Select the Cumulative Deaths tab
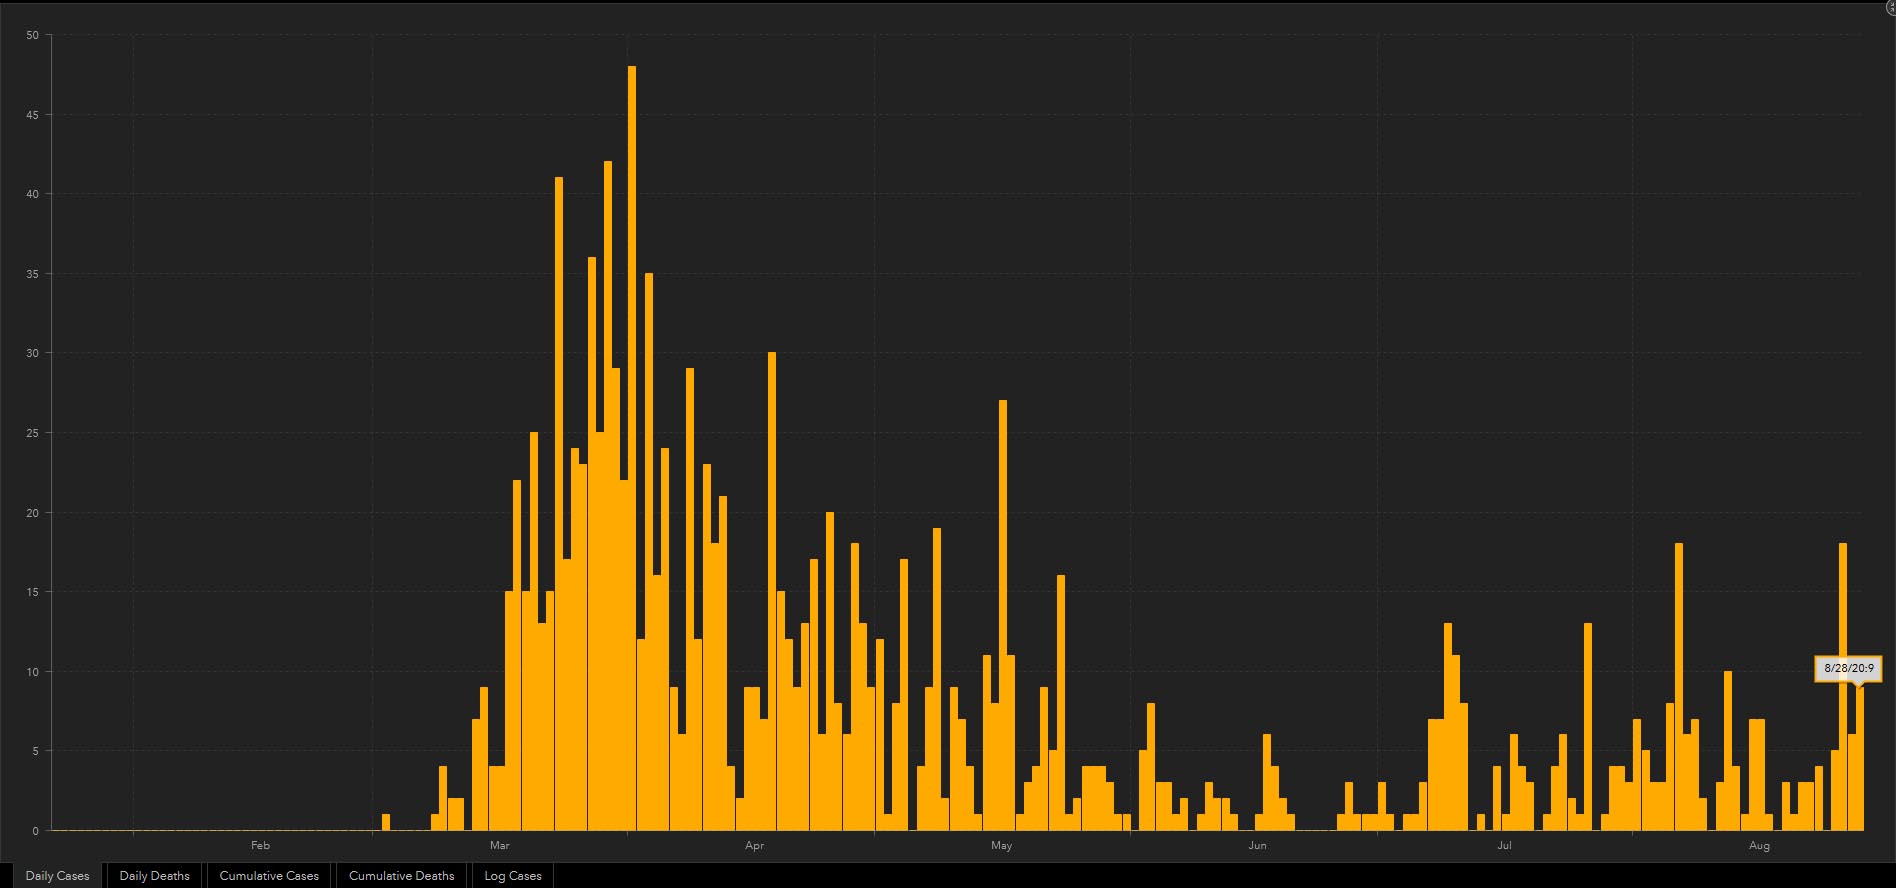Viewport: 1896px width, 888px height. (402, 875)
